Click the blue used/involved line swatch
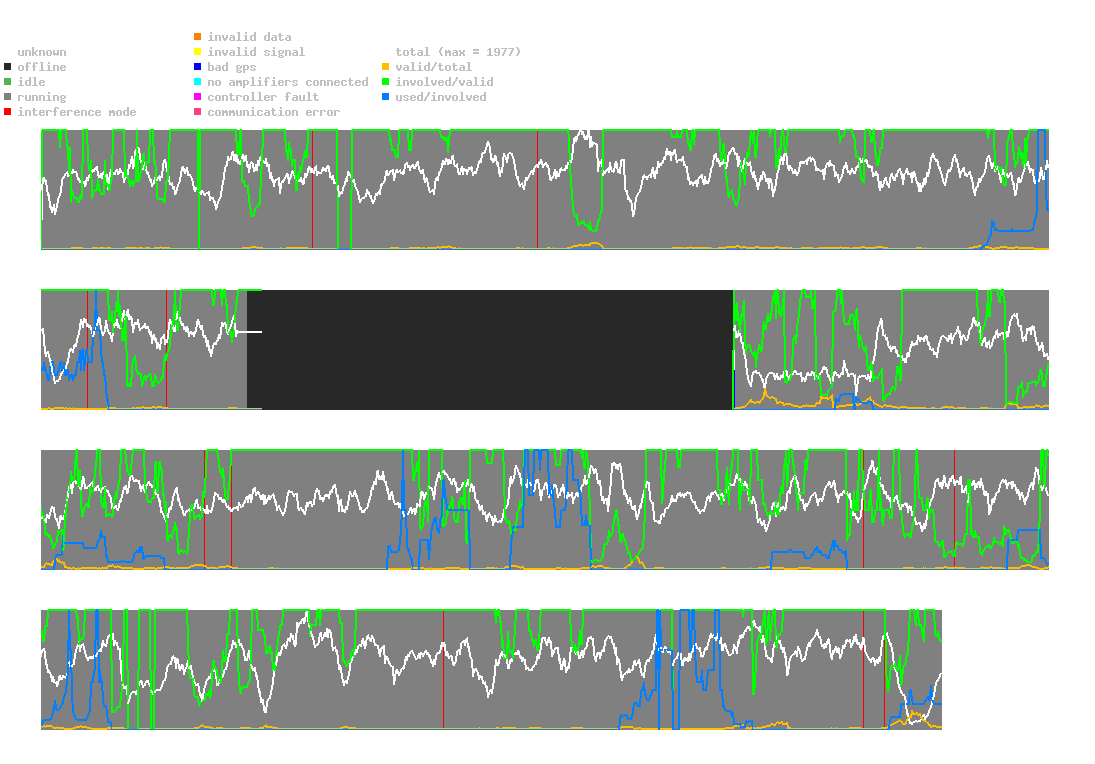Image resolution: width=1095 pixels, height=764 pixels. [386, 97]
